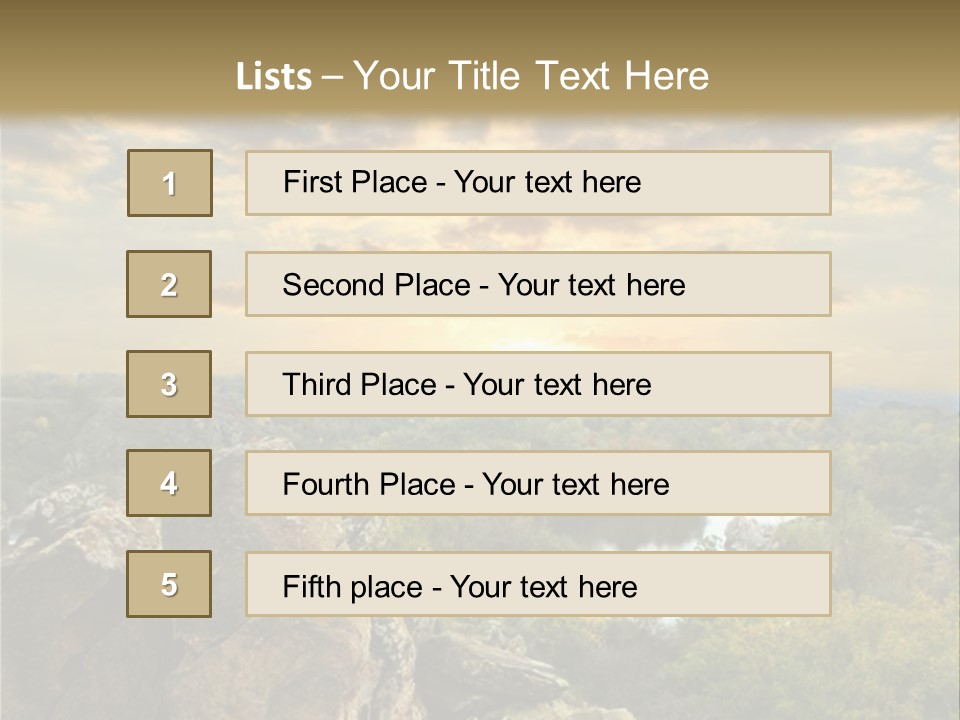Image resolution: width=960 pixels, height=720 pixels.
Task: Click 'Your text here' in First Place row
Action: 547,182
